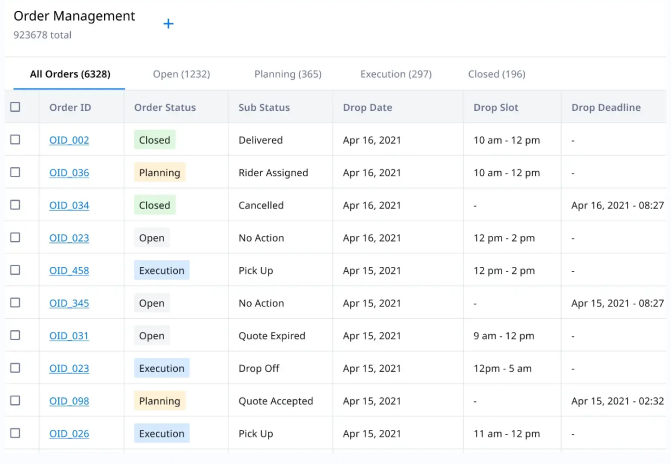671x464 pixels.
Task: Select the checkbox for order OID_458
Action: pos(15,270)
